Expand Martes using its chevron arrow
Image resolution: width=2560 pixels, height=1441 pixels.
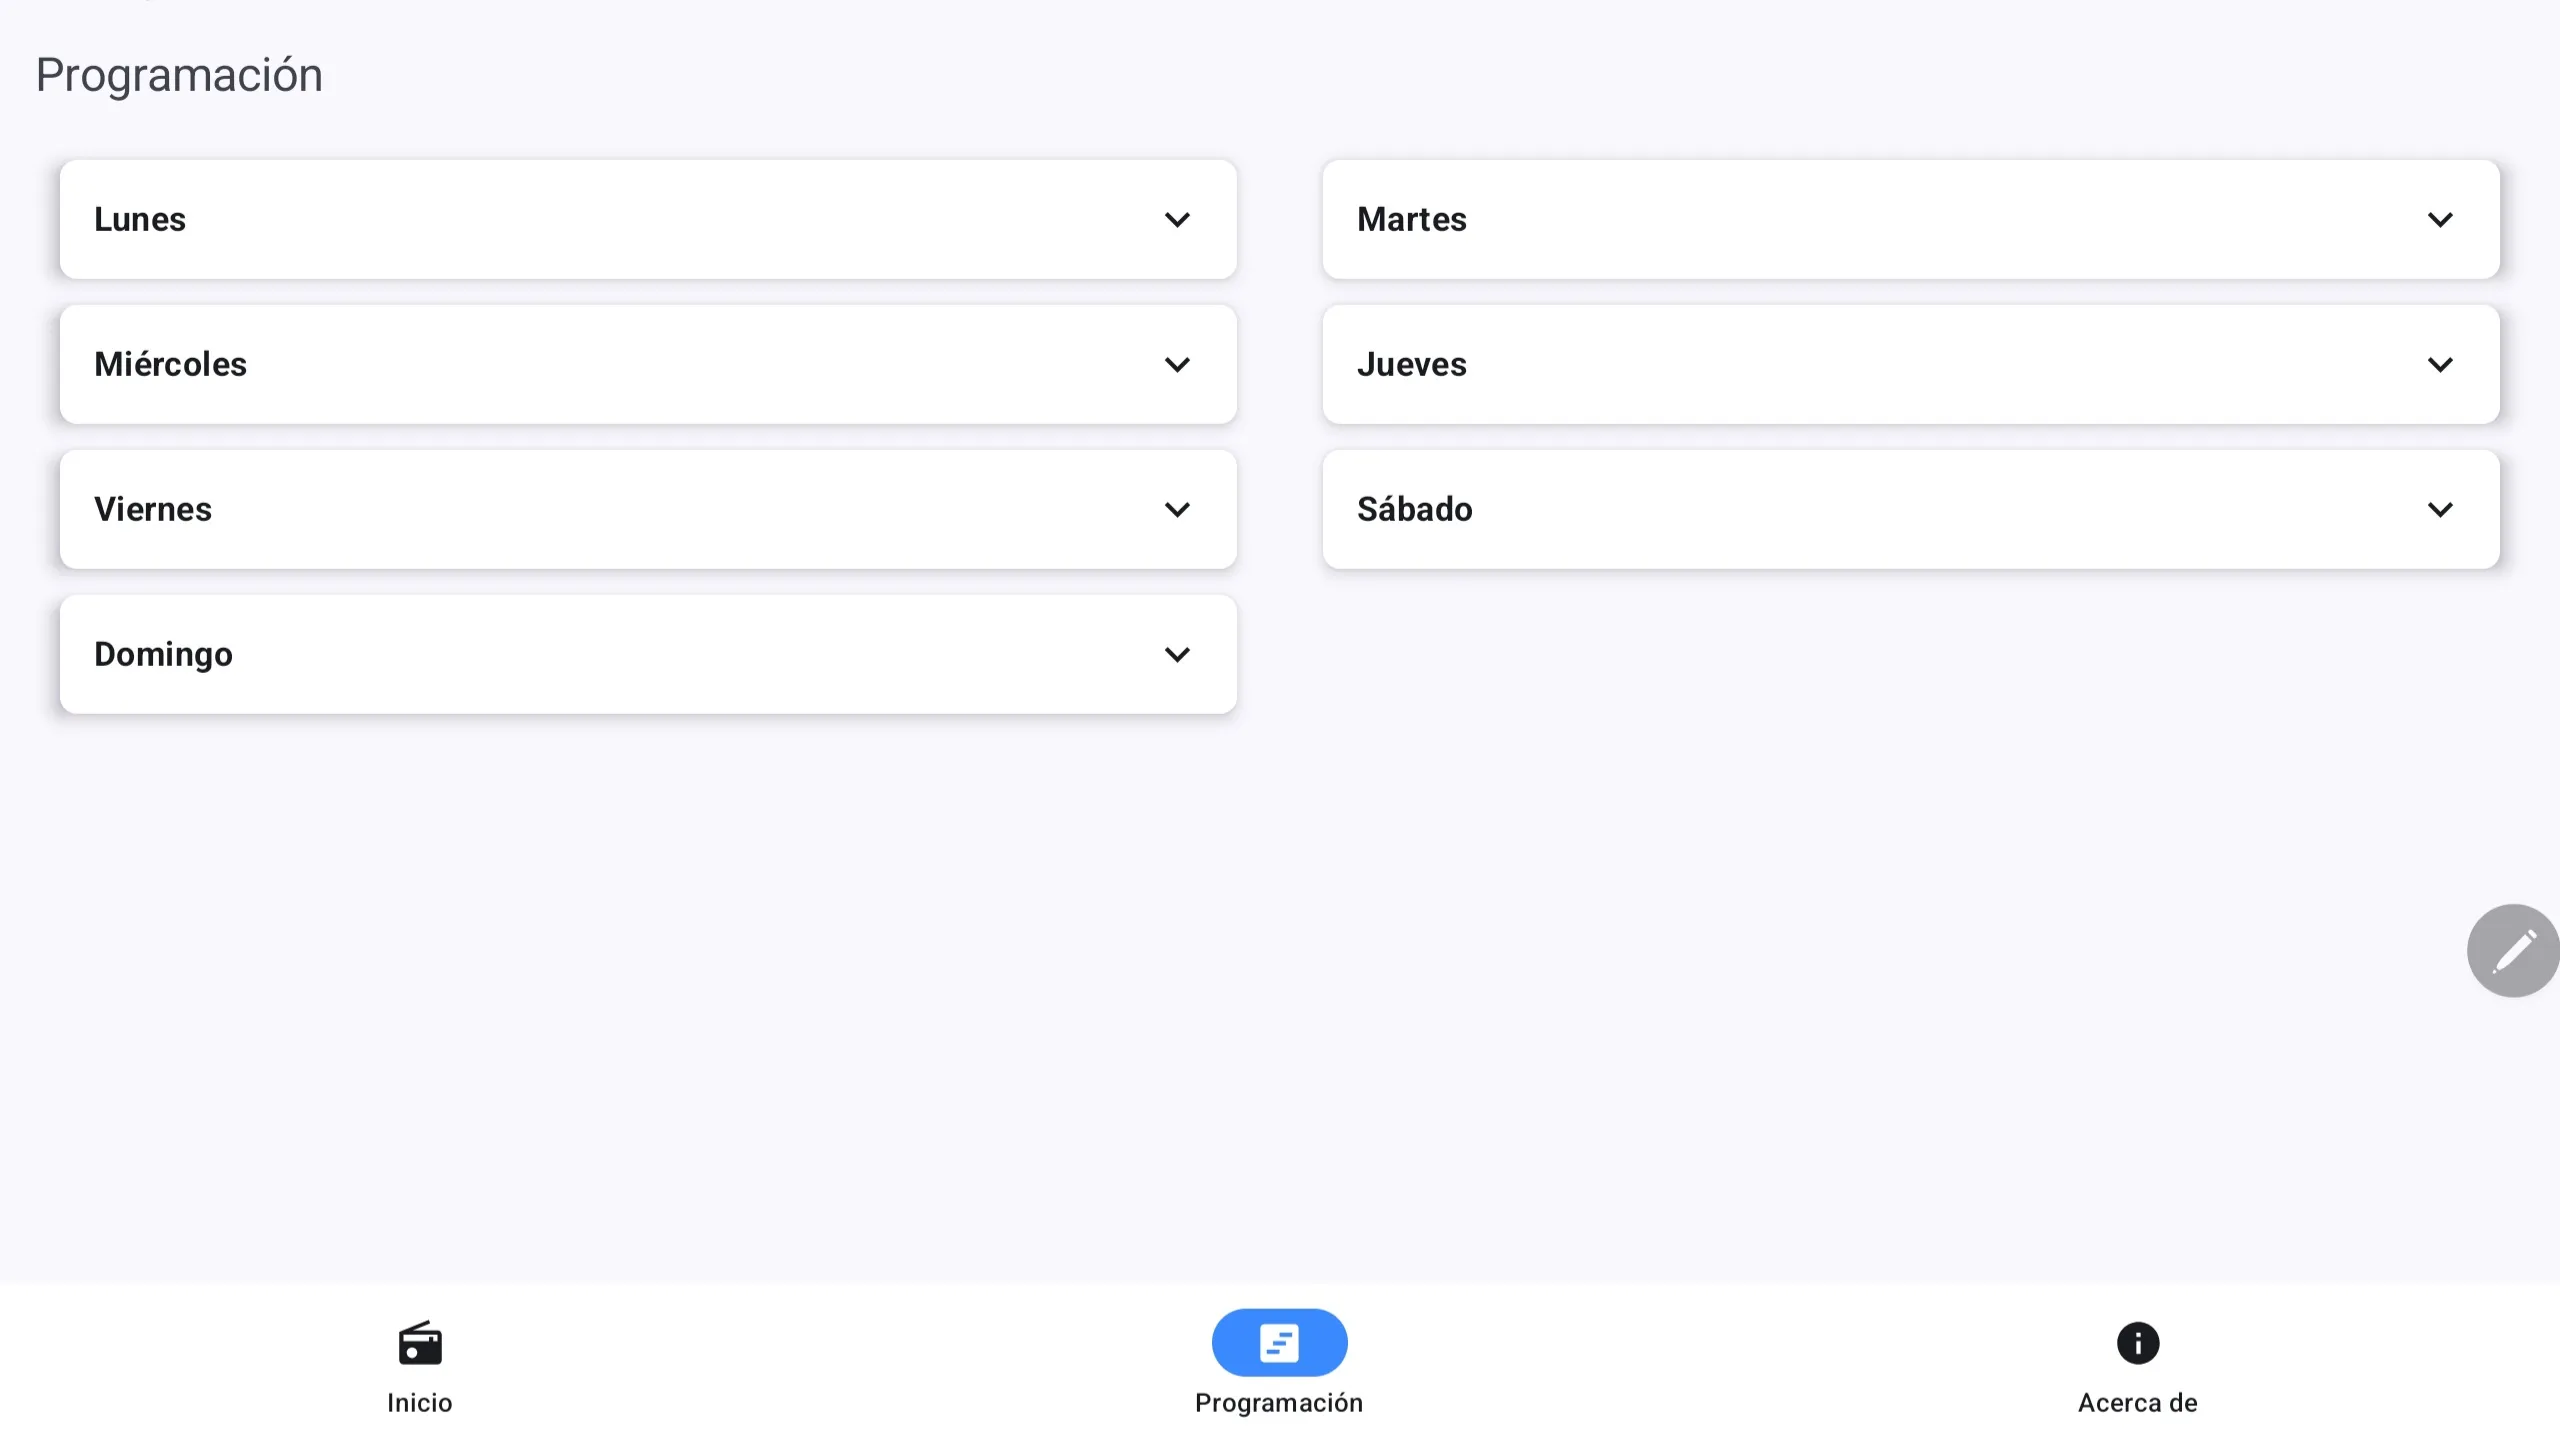[2440, 220]
